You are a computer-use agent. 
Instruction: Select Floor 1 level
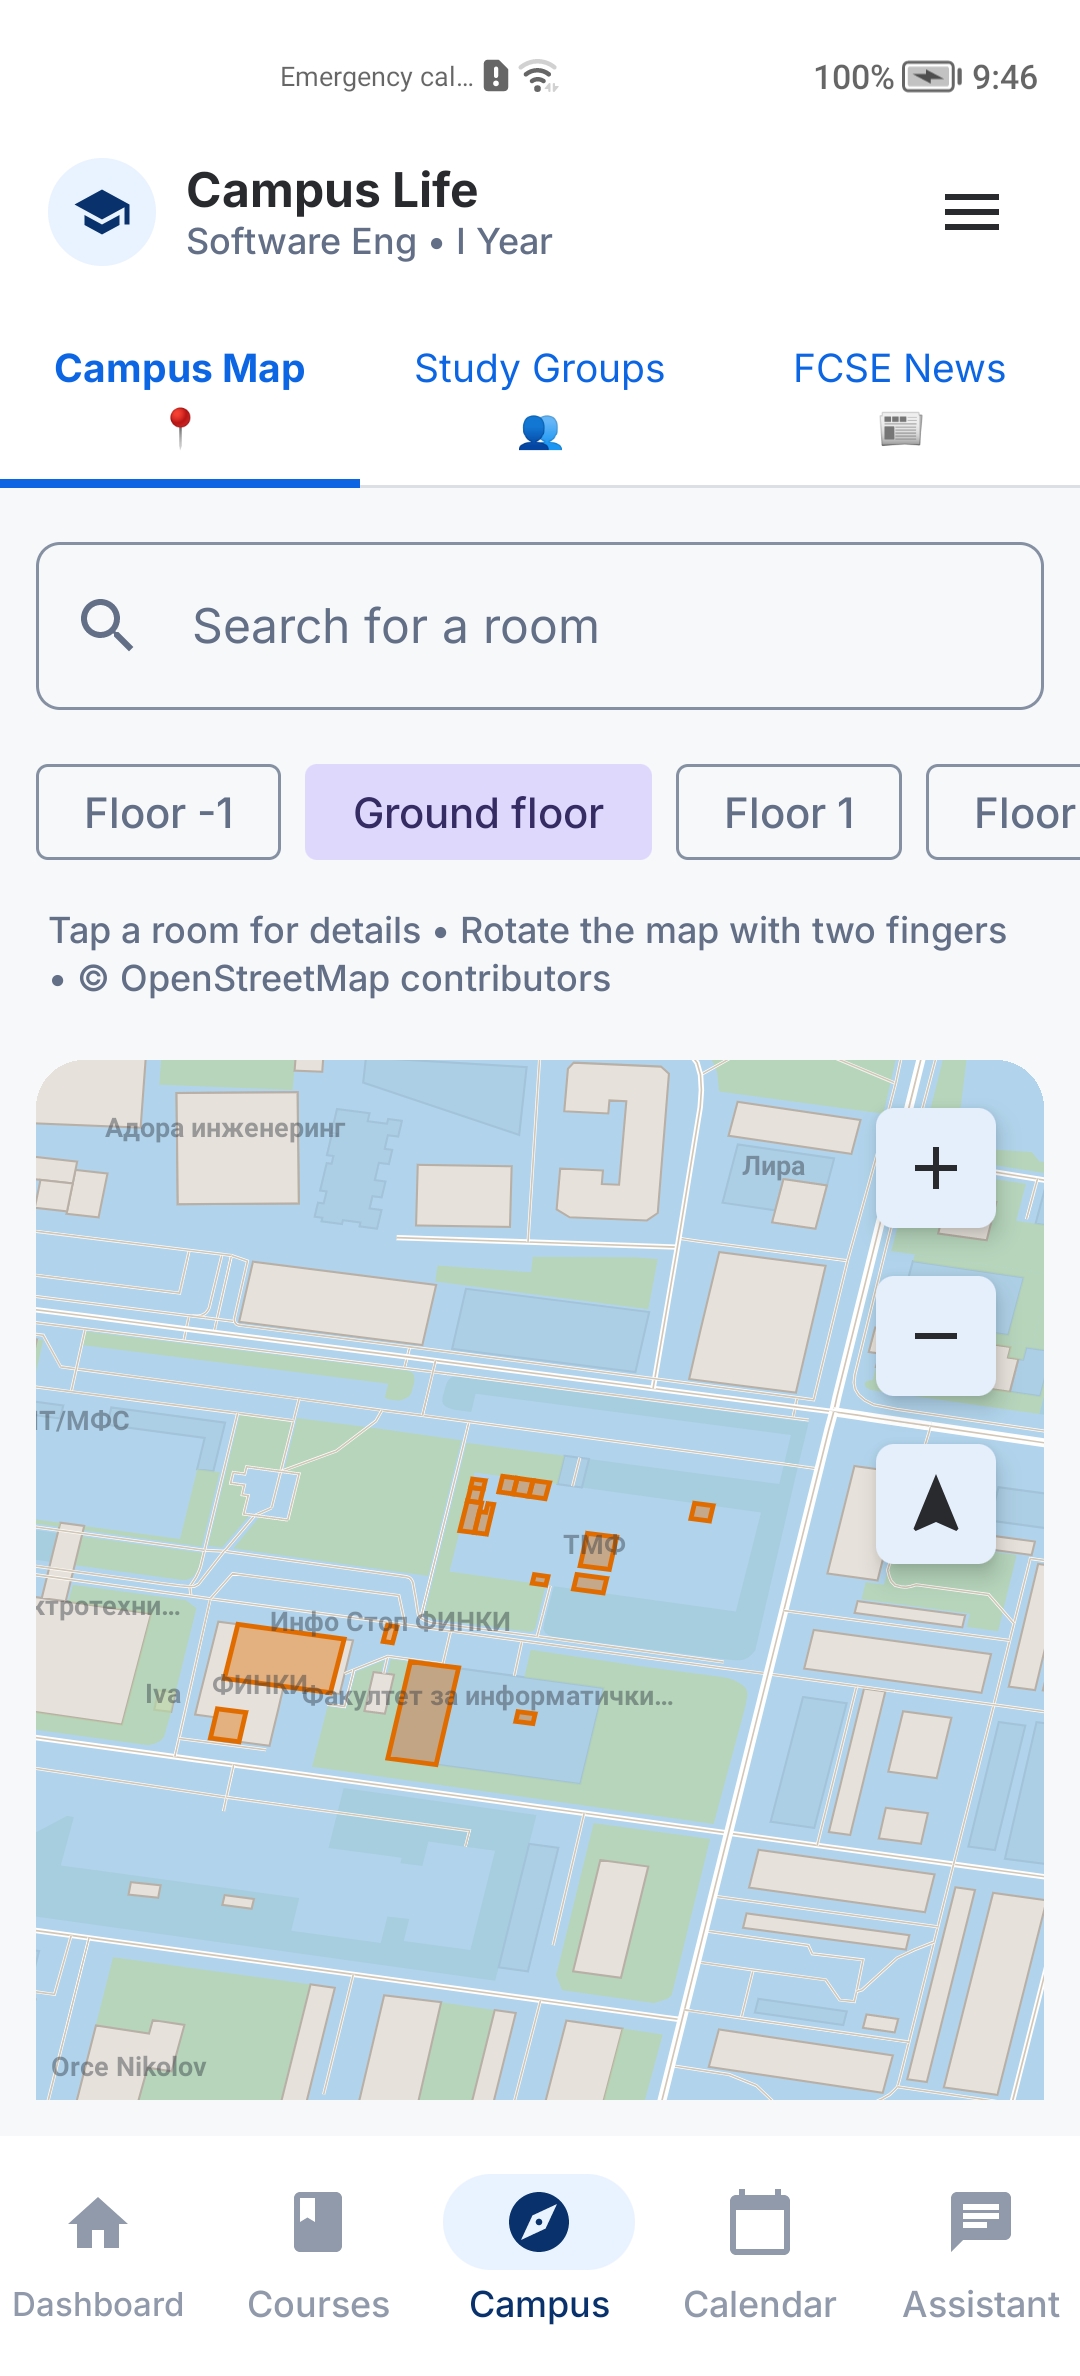click(789, 812)
